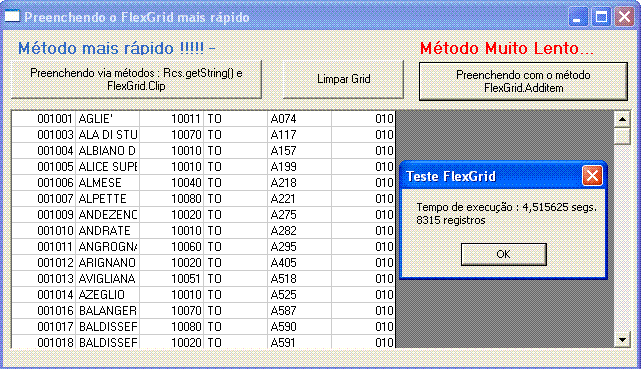Select the ANDEZENC cell

108,215
